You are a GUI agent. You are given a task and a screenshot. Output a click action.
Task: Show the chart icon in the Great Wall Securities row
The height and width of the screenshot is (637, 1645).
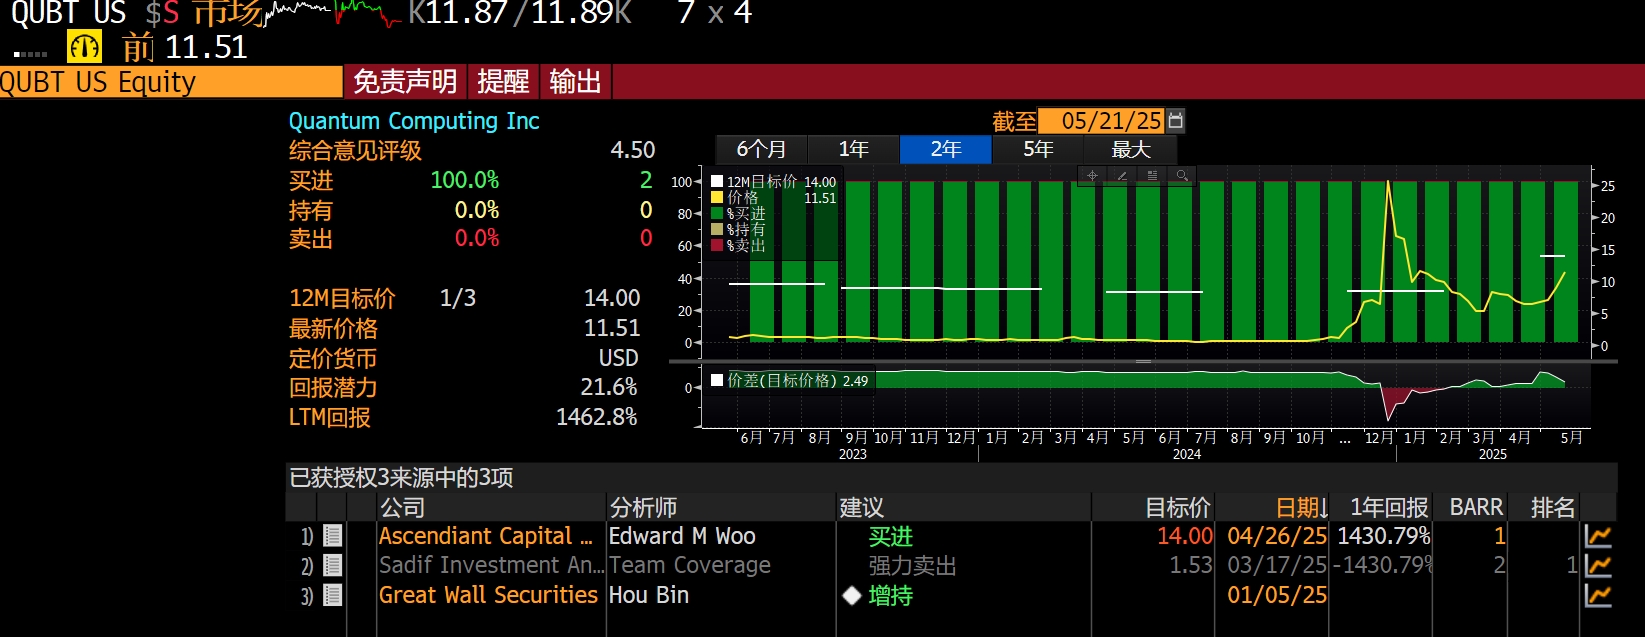tap(1598, 595)
